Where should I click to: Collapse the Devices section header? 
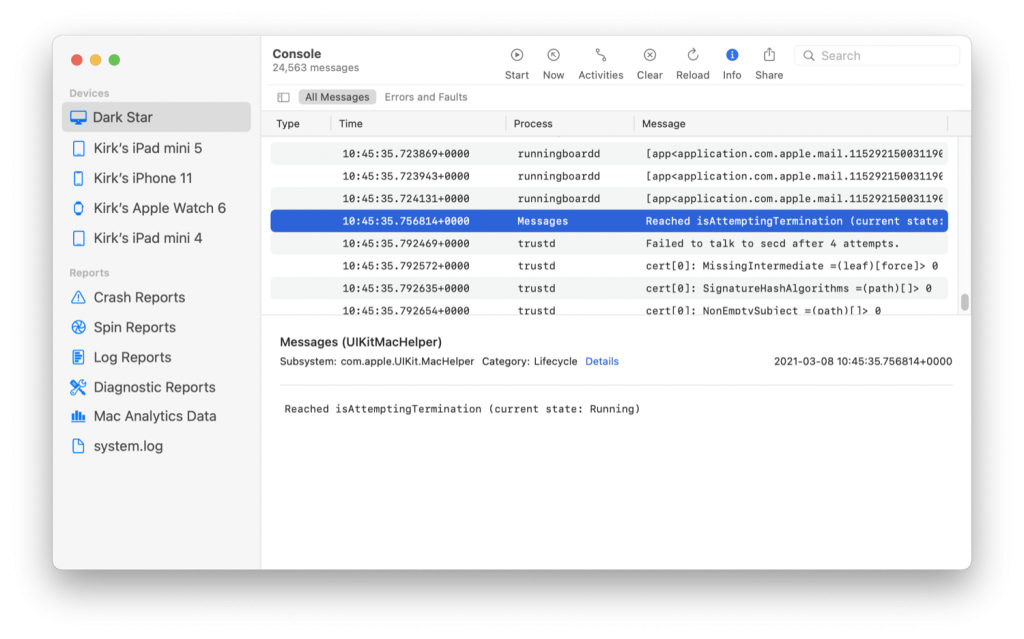[89, 92]
